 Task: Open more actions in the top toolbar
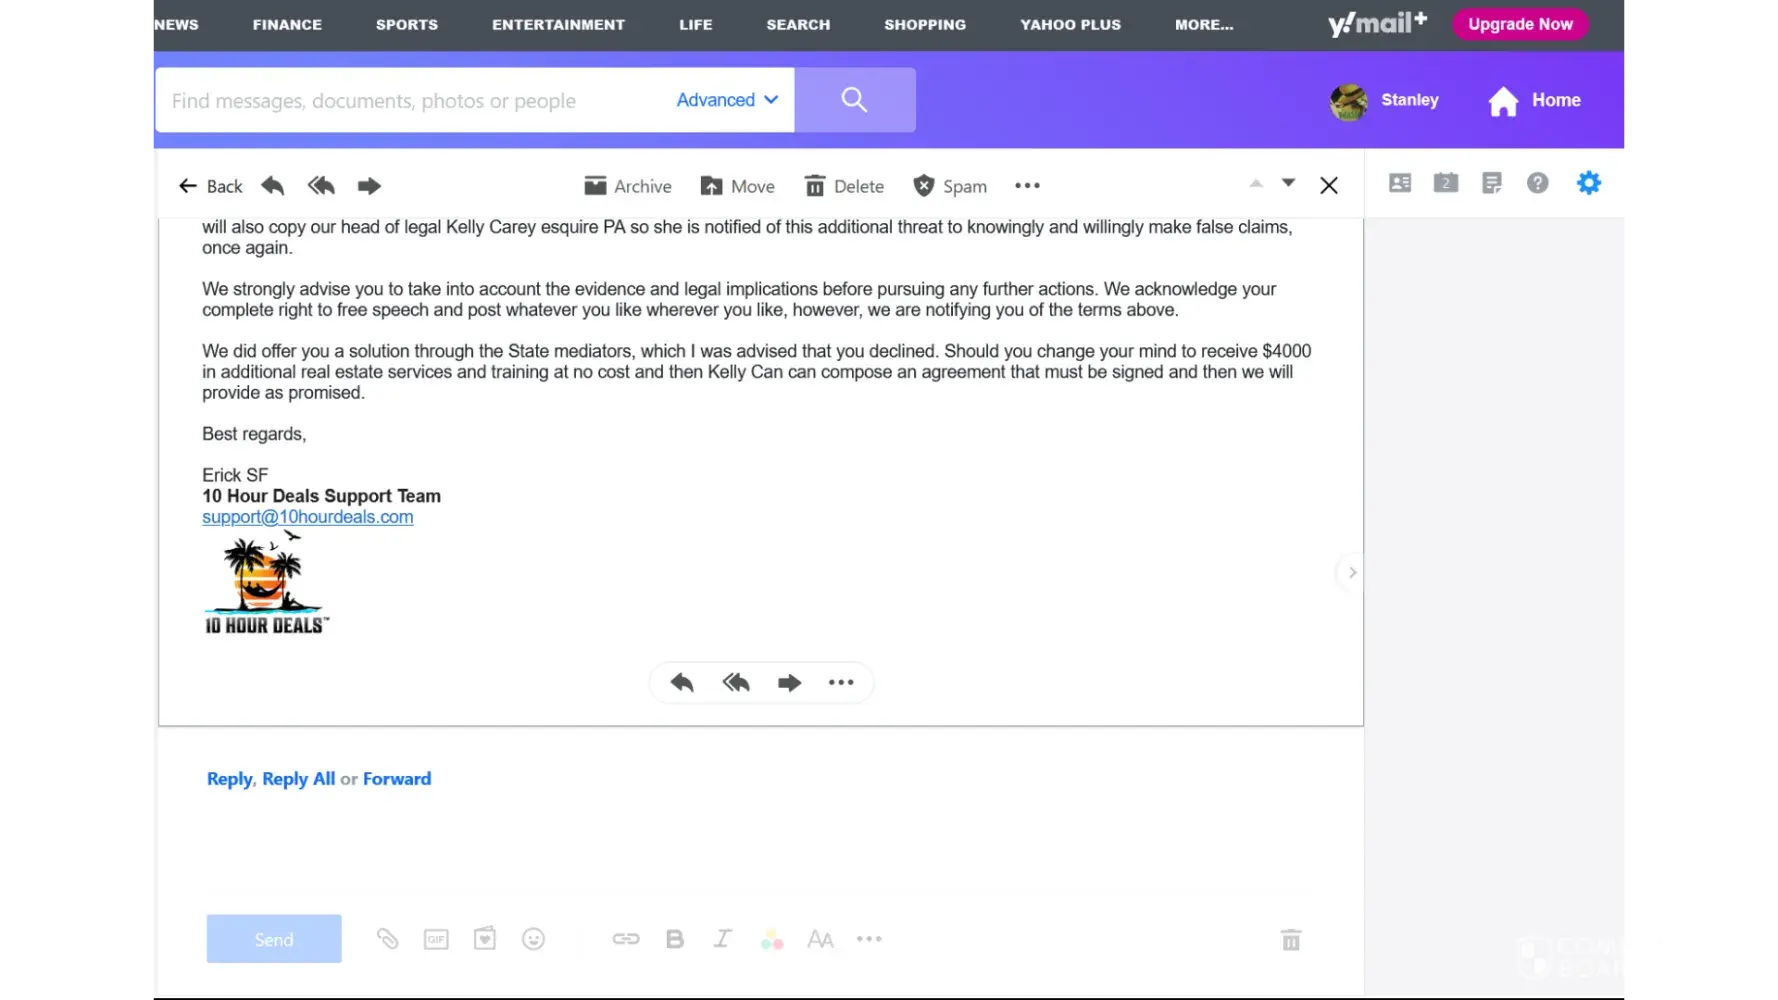[x=1027, y=186]
